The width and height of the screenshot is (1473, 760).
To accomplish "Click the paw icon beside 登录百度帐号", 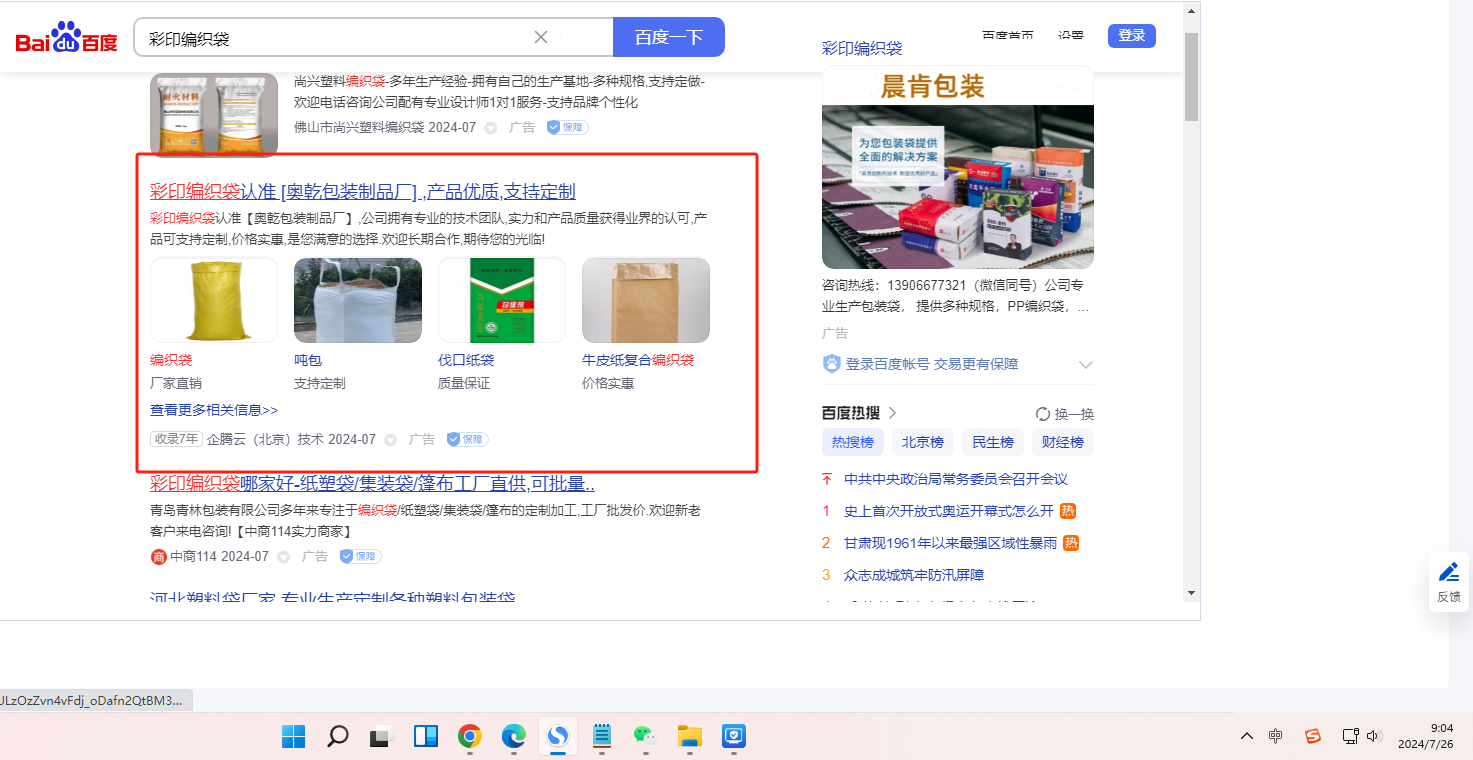I will (x=832, y=364).
